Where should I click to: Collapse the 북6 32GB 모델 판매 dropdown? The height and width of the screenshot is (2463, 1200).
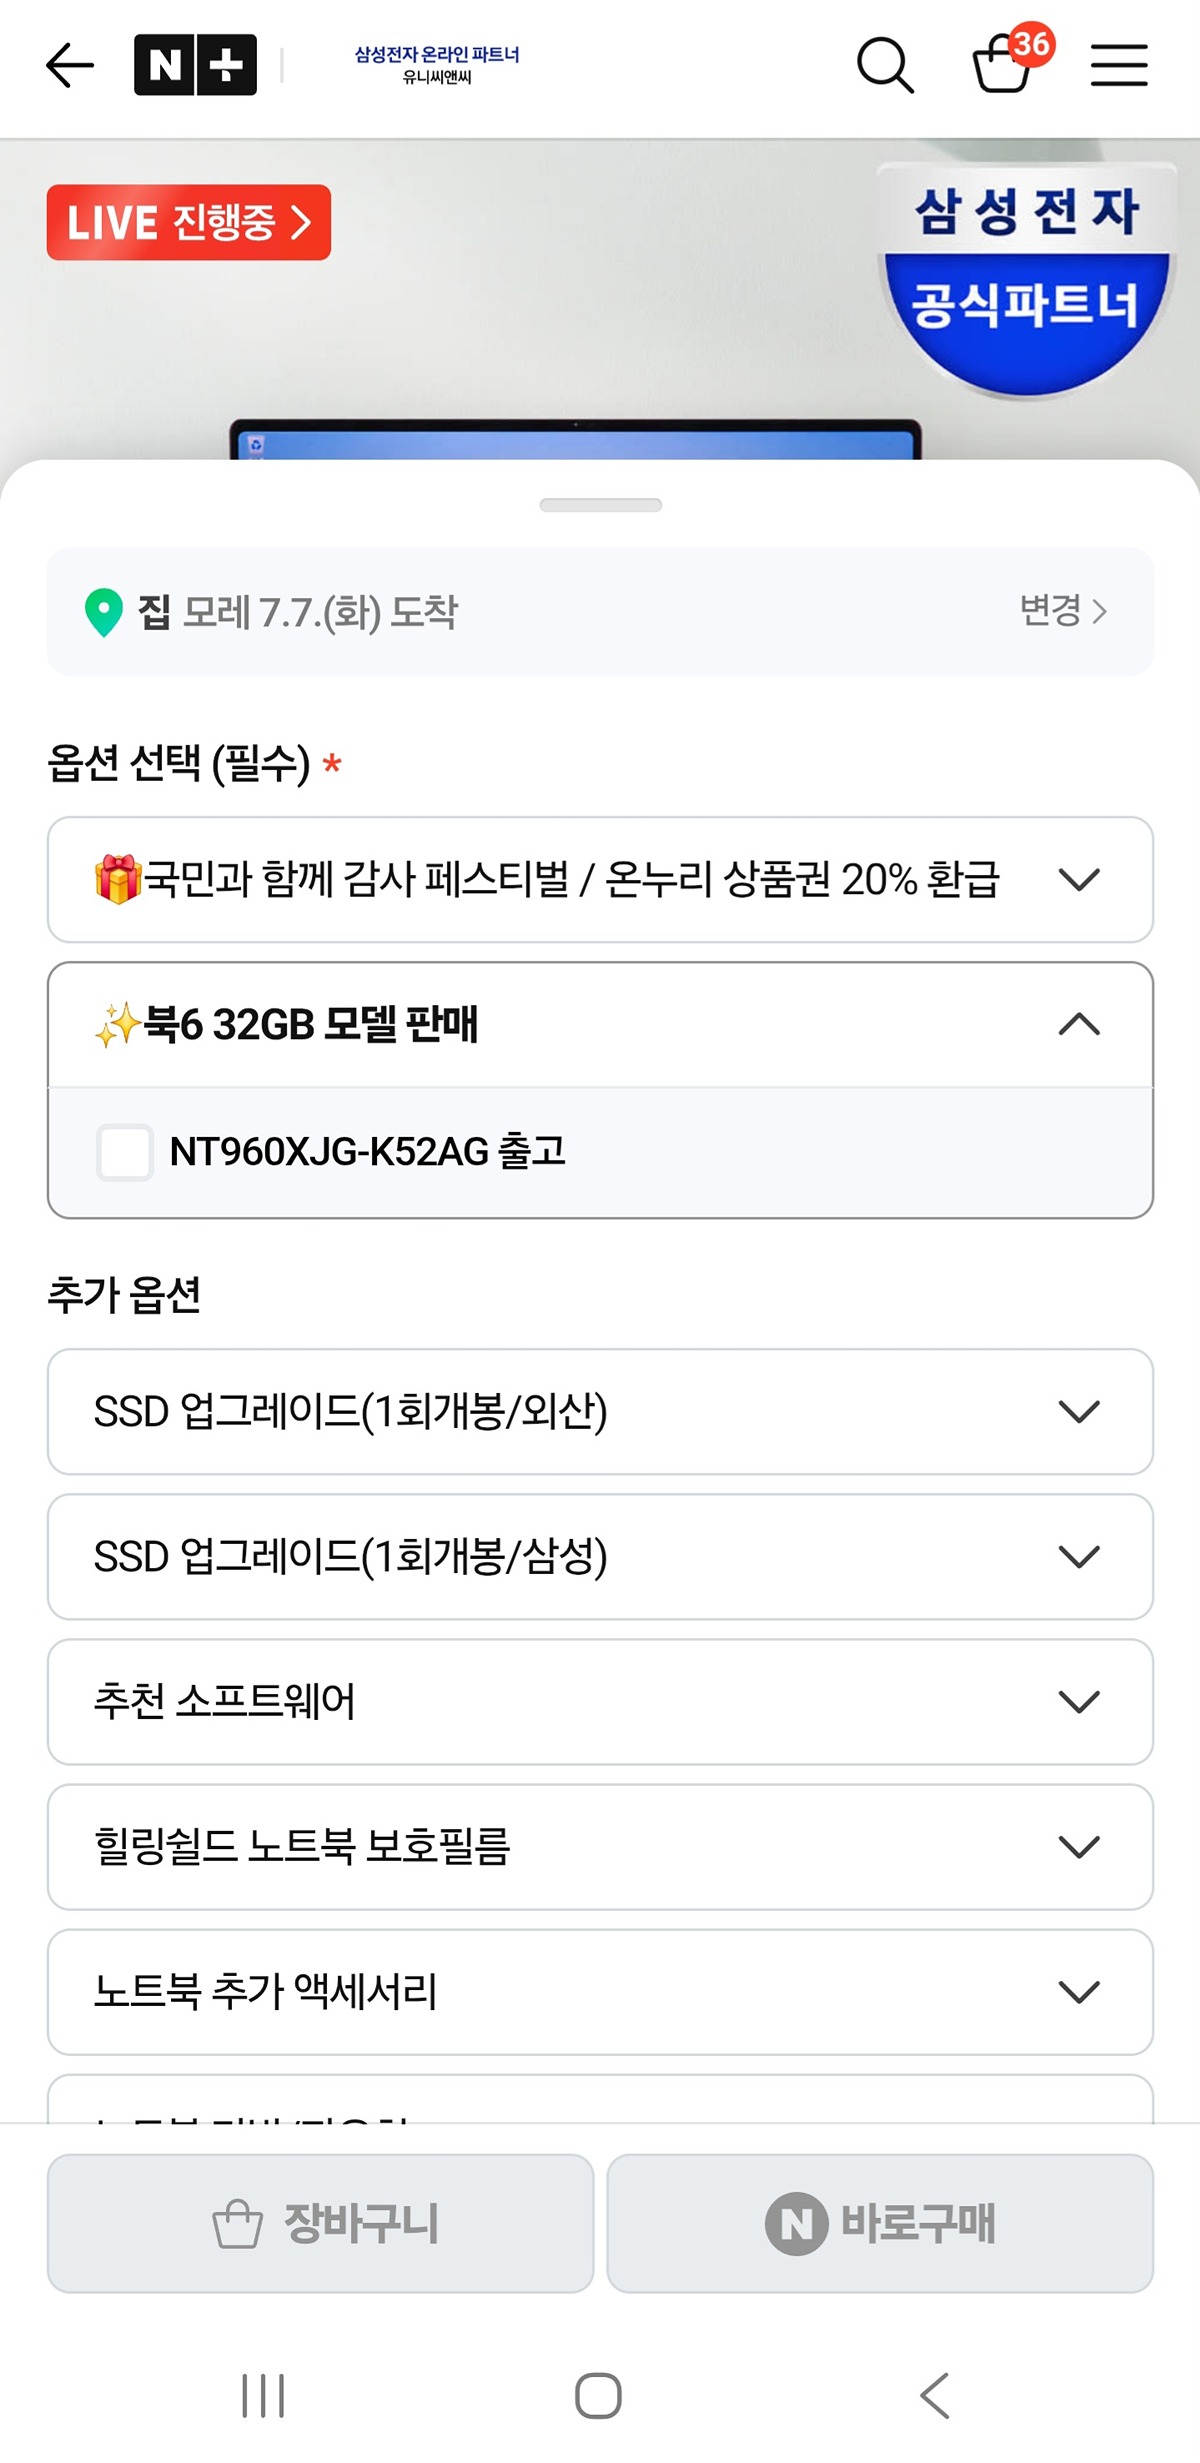click(600, 1025)
